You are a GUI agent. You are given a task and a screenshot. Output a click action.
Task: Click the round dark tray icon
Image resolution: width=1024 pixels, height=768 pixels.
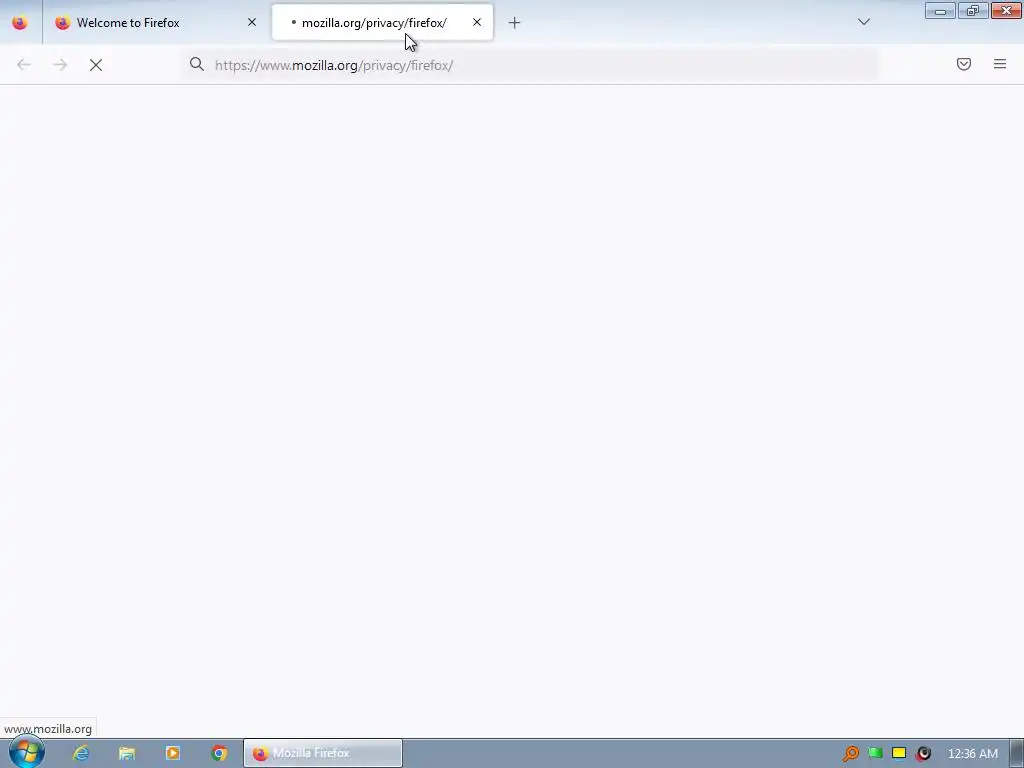(923, 754)
